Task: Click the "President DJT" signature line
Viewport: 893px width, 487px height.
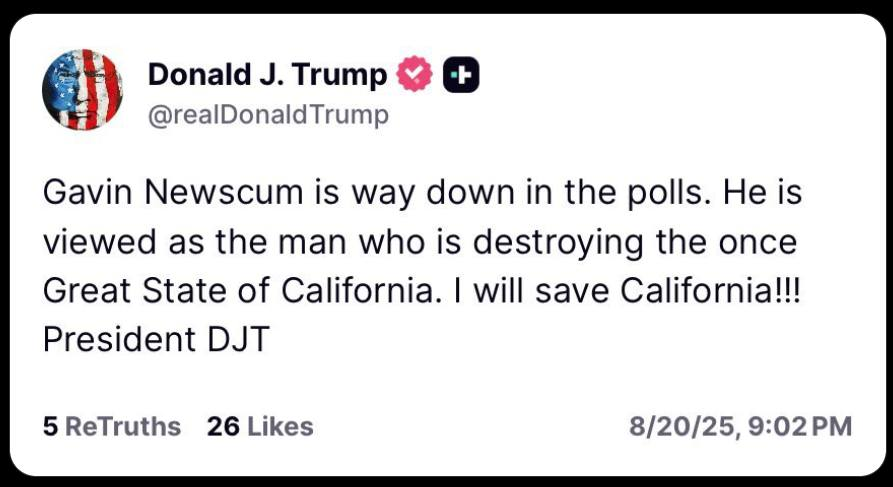Action: (157, 340)
